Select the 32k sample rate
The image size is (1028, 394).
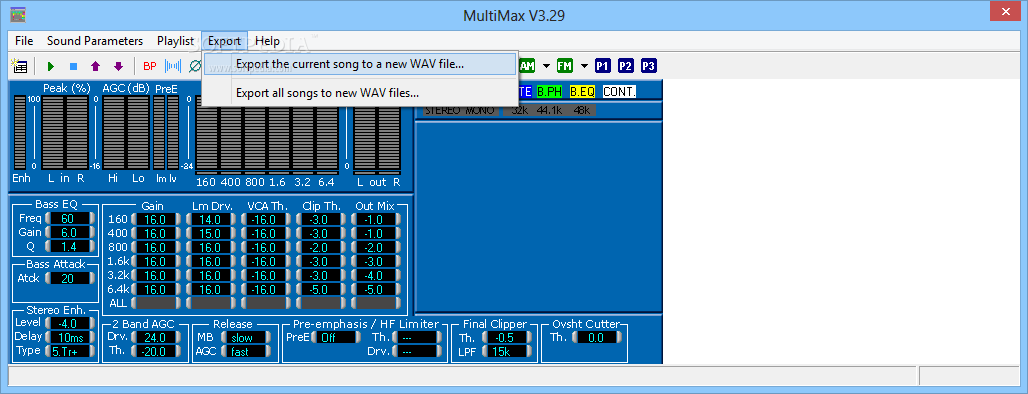pos(519,110)
